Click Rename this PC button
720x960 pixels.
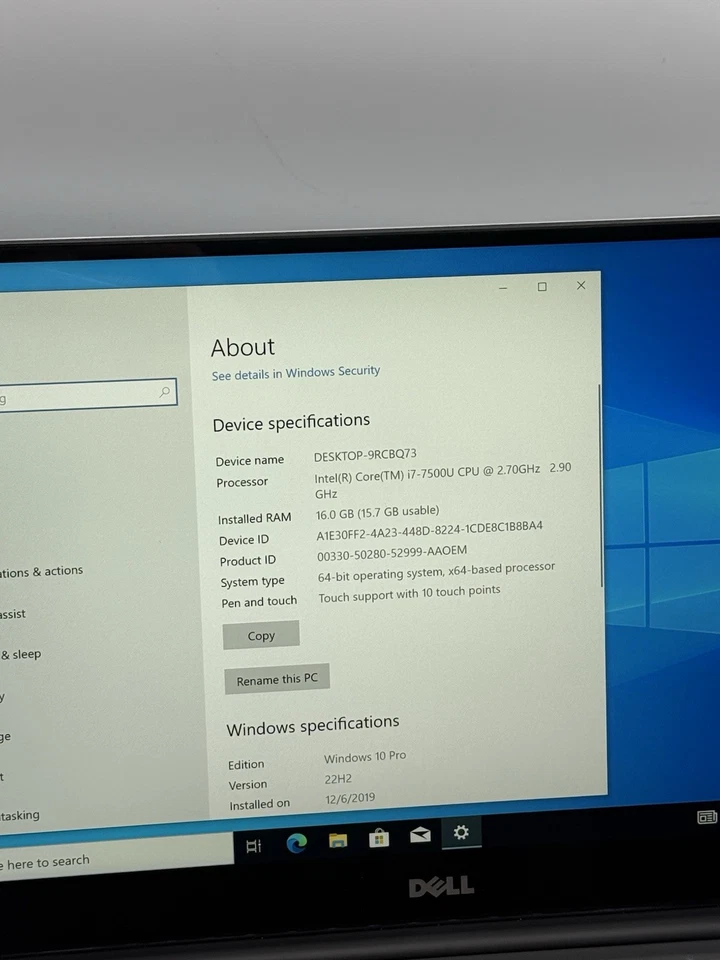pos(277,679)
